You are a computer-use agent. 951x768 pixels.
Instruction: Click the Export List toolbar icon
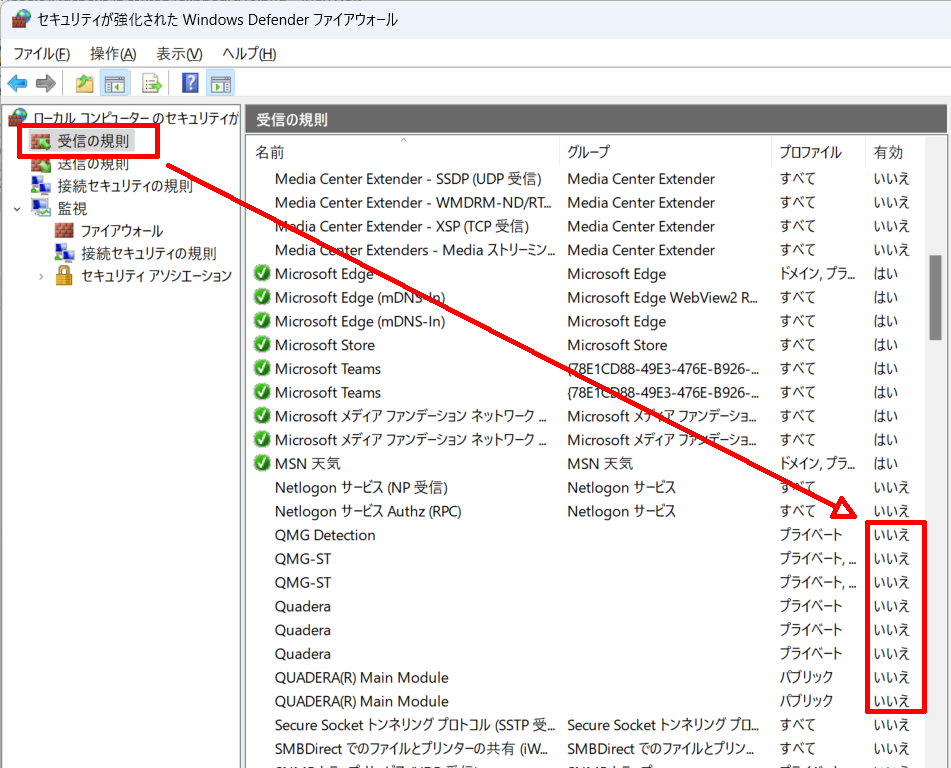click(x=152, y=83)
